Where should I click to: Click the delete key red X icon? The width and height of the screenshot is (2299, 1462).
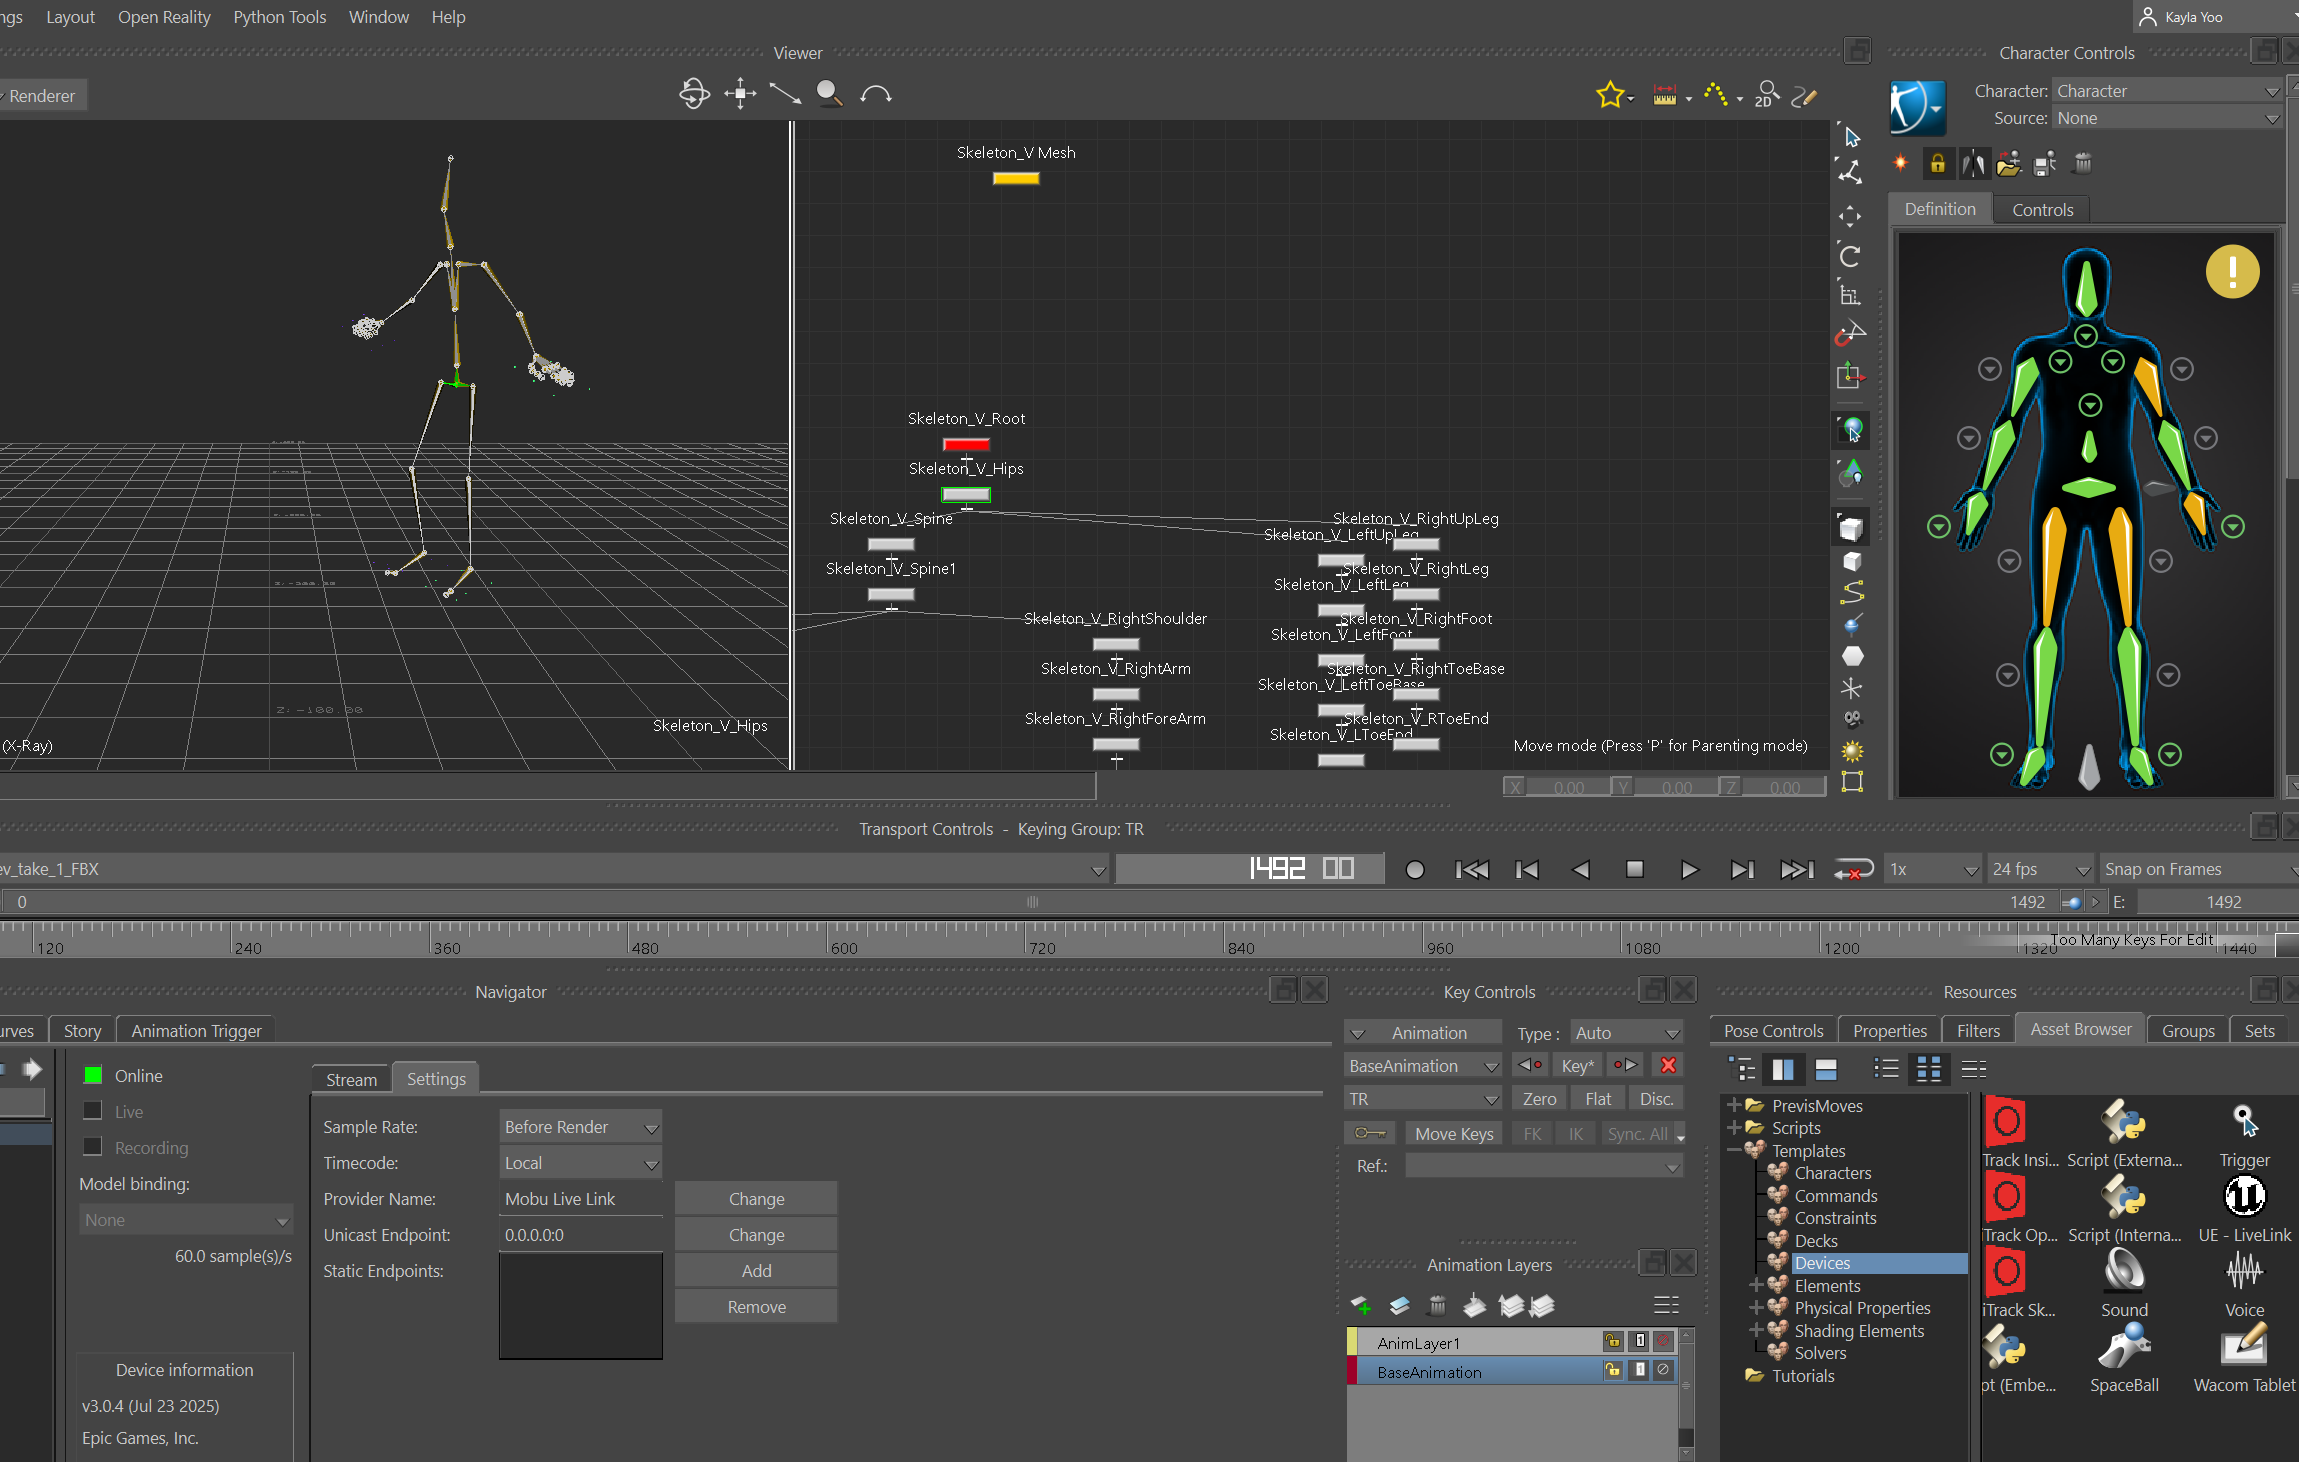[1668, 1065]
